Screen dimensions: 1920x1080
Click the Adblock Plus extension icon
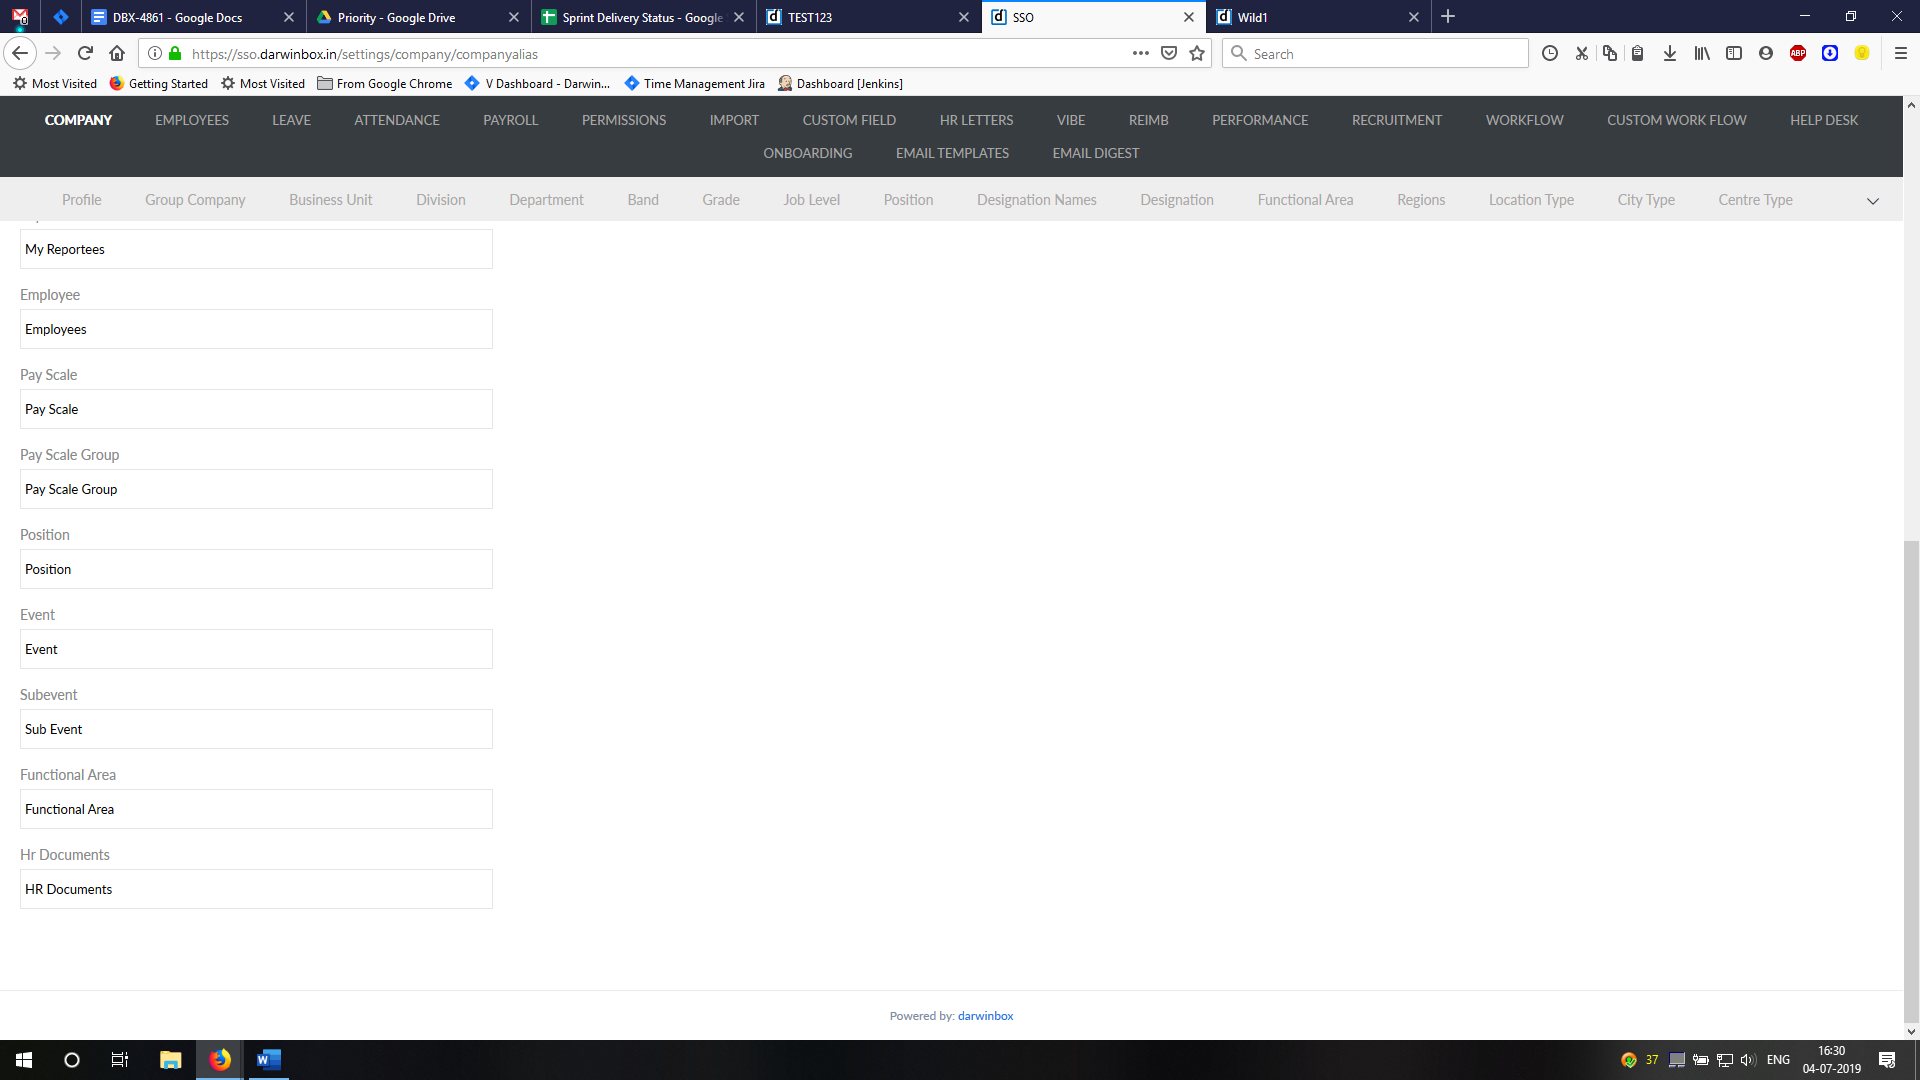(x=1798, y=54)
